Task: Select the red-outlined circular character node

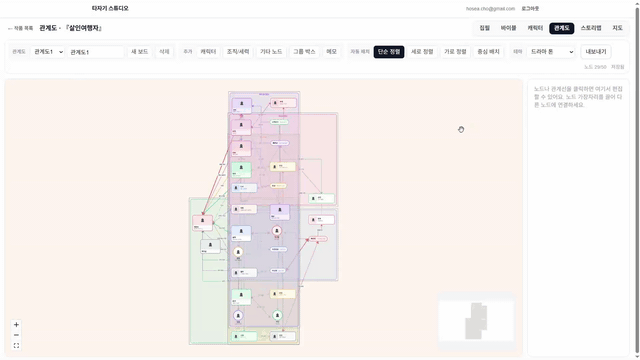Action: click(277, 231)
